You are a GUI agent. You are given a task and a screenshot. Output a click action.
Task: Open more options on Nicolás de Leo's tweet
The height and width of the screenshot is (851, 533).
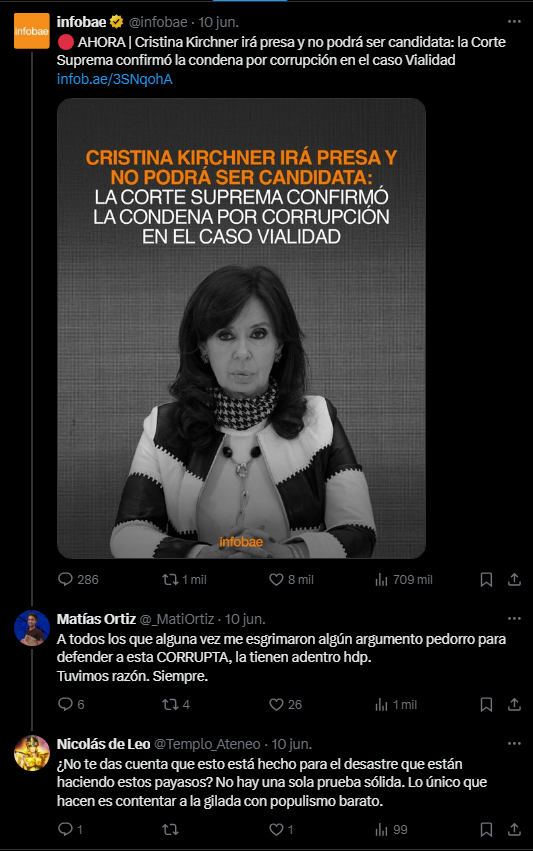pos(514,744)
